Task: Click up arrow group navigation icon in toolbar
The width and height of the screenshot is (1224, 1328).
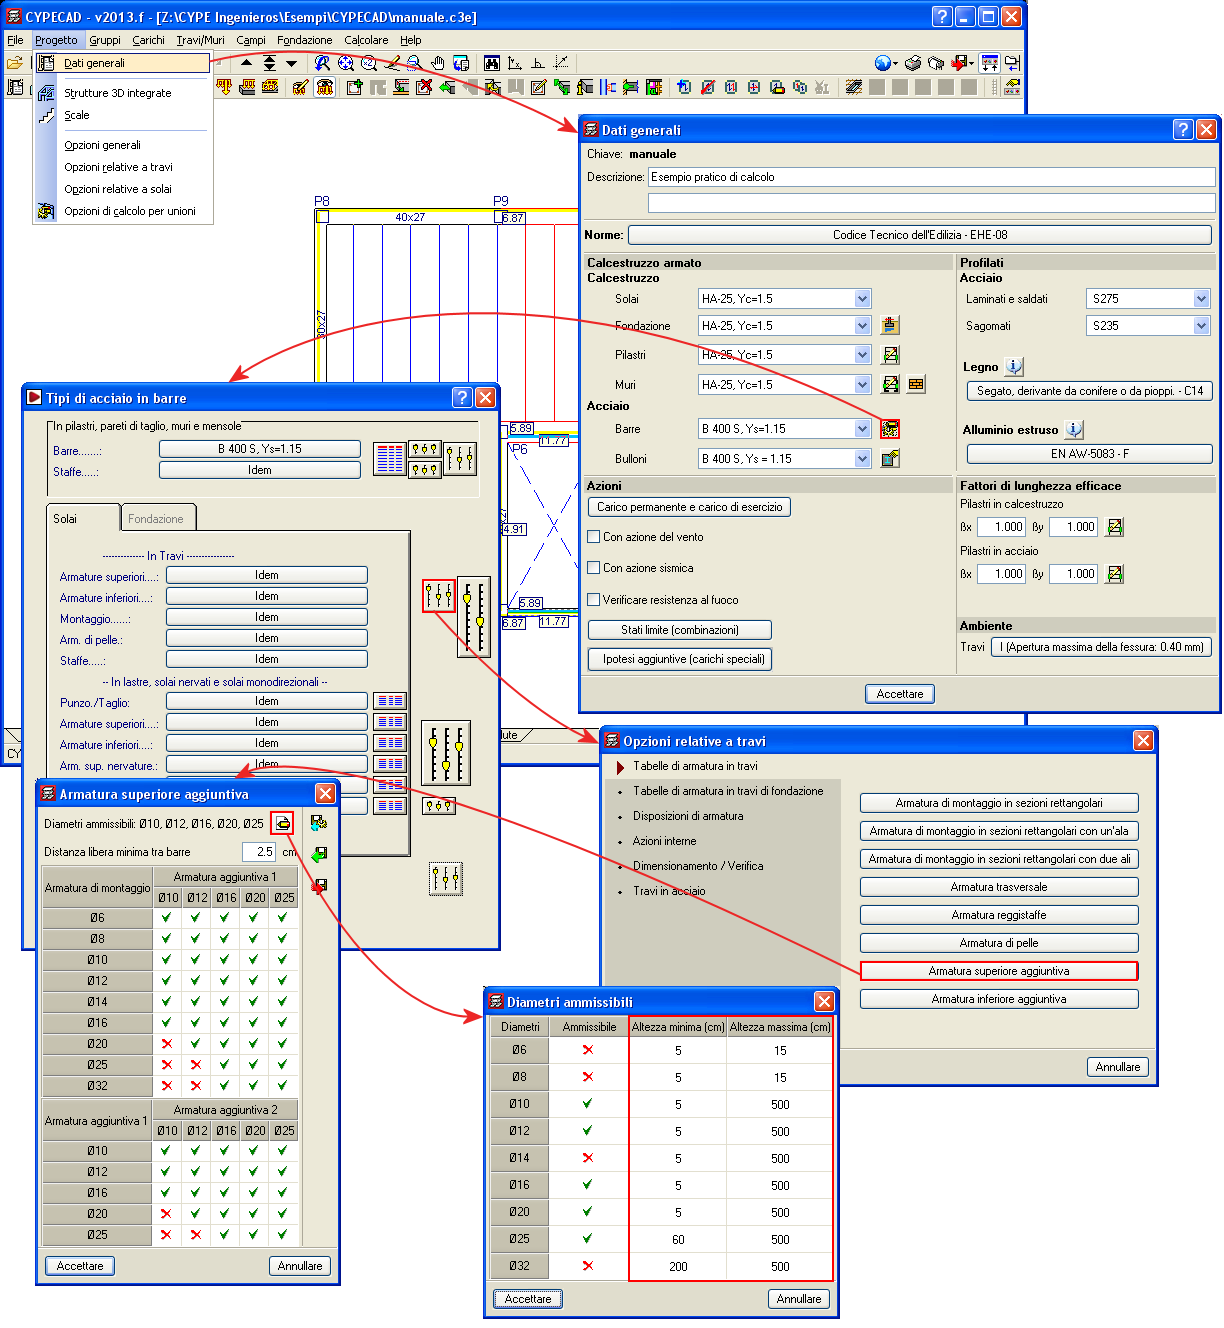Action: tap(247, 63)
